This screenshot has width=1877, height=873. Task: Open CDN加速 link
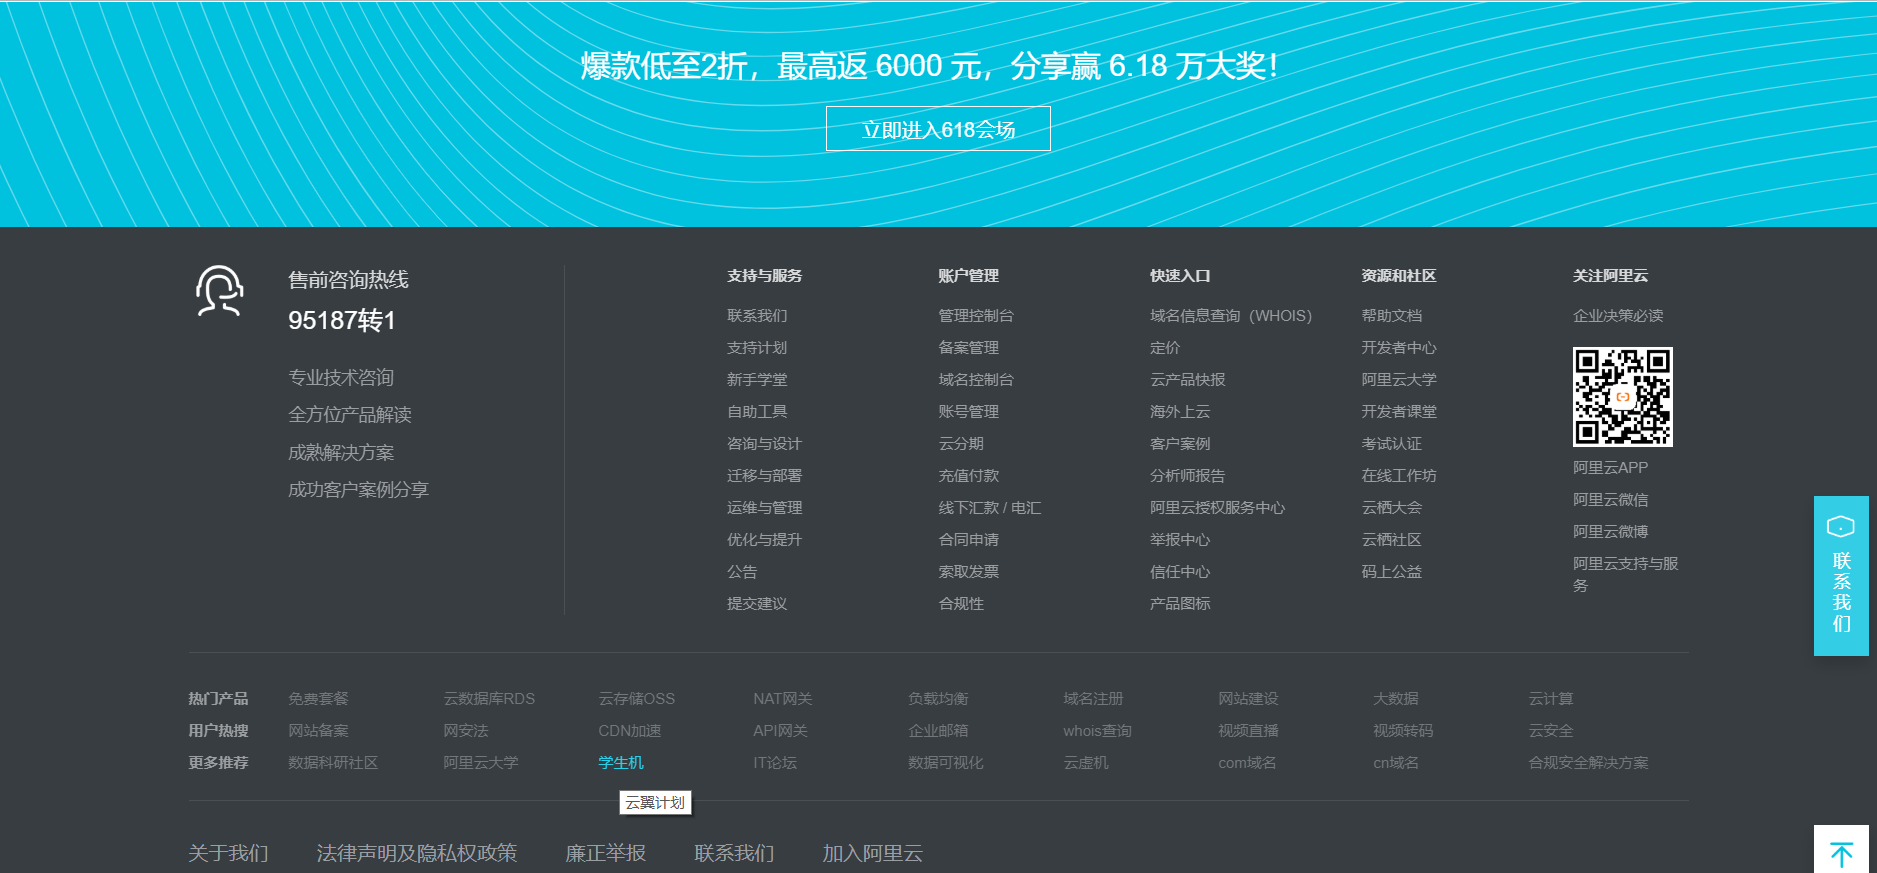point(629,731)
